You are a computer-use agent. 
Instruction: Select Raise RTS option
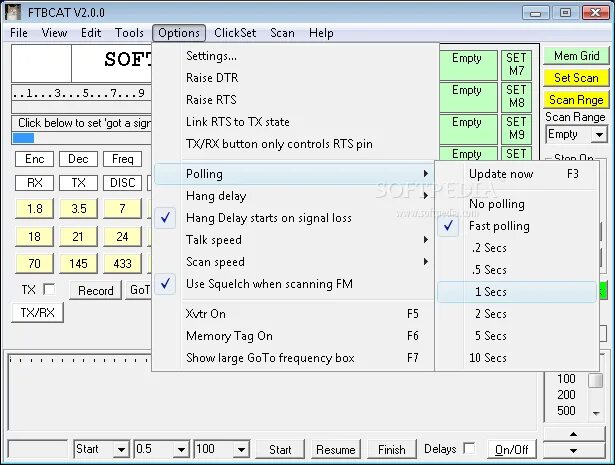295,100
